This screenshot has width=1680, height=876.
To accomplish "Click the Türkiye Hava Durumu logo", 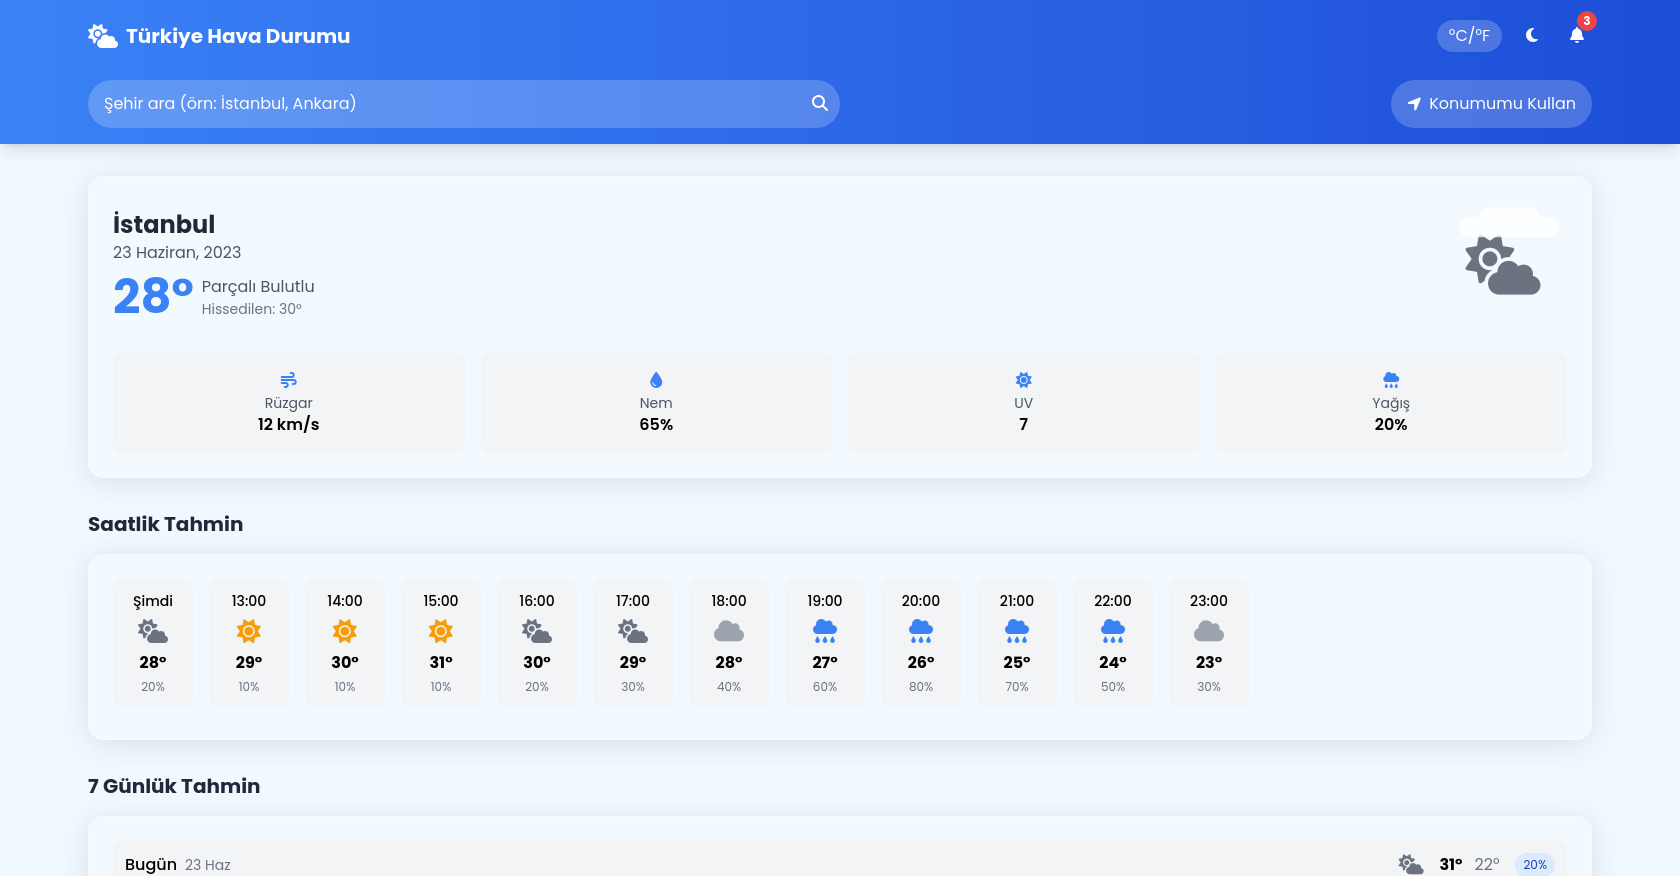I will coord(219,36).
